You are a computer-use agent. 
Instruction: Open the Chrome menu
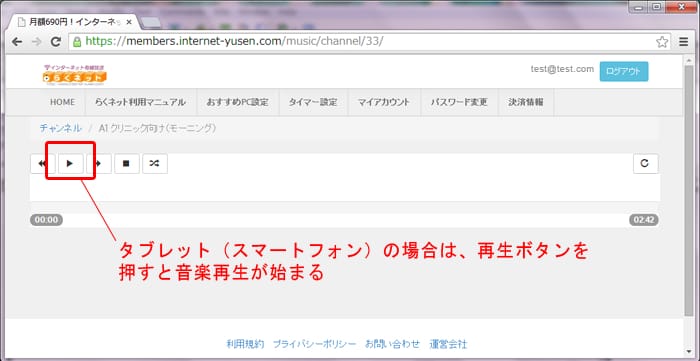point(684,42)
